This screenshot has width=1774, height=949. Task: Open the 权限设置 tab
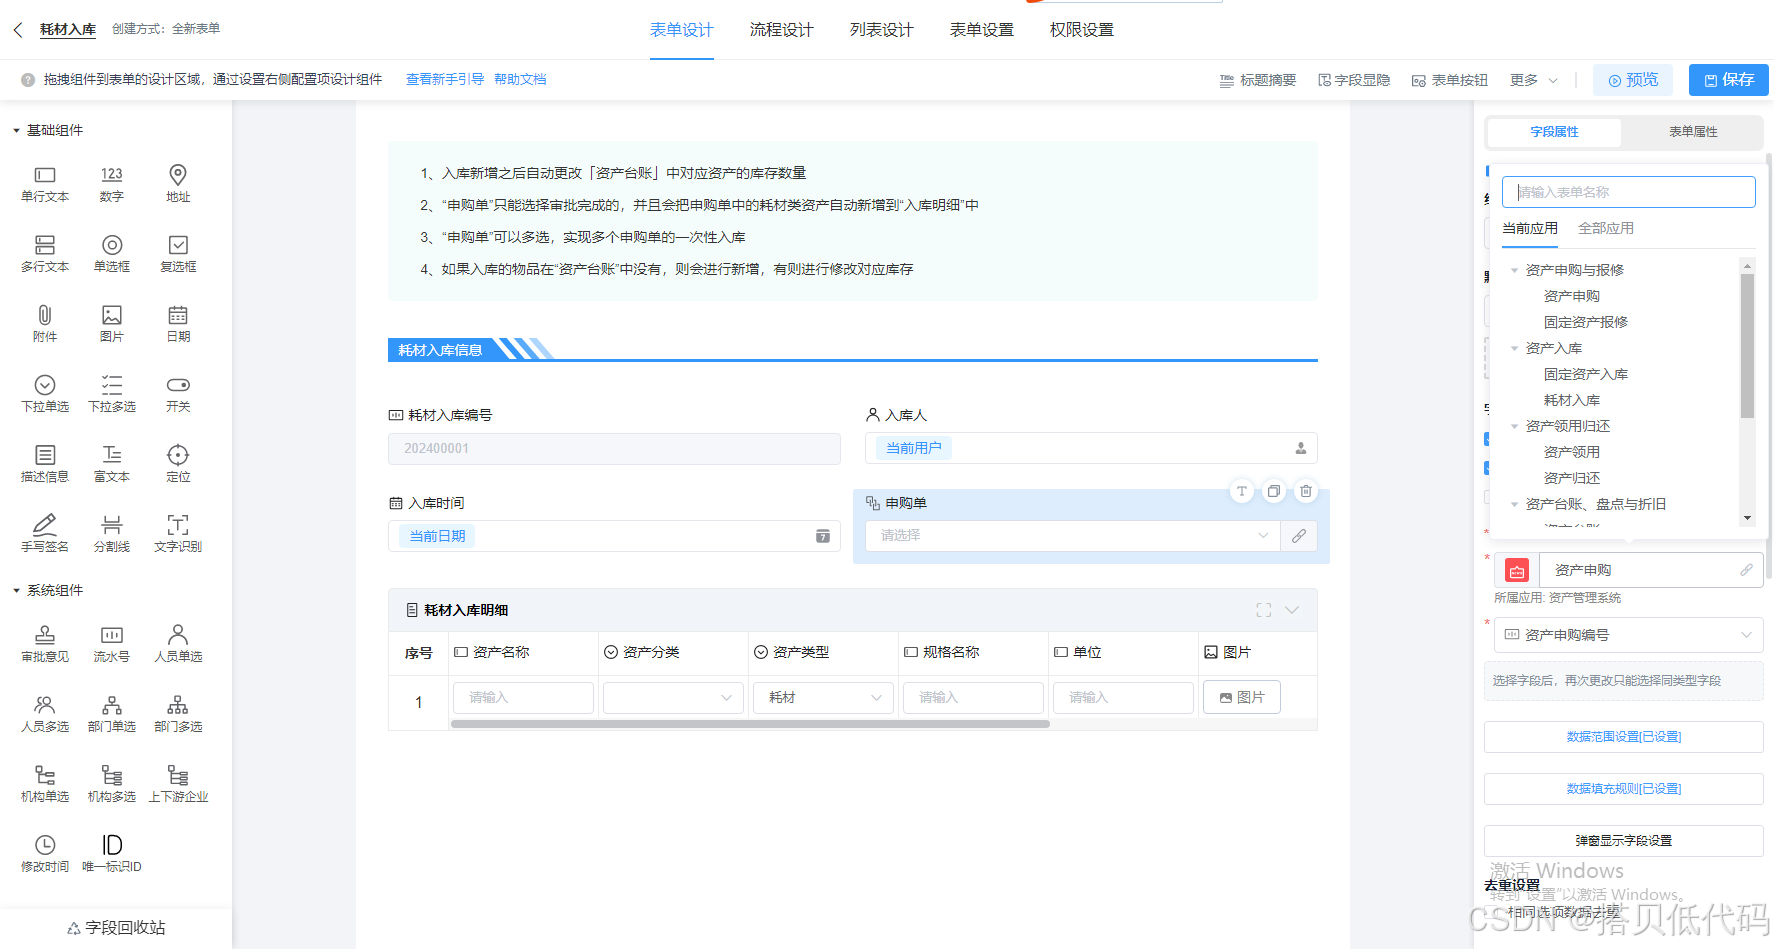[x=1082, y=30]
